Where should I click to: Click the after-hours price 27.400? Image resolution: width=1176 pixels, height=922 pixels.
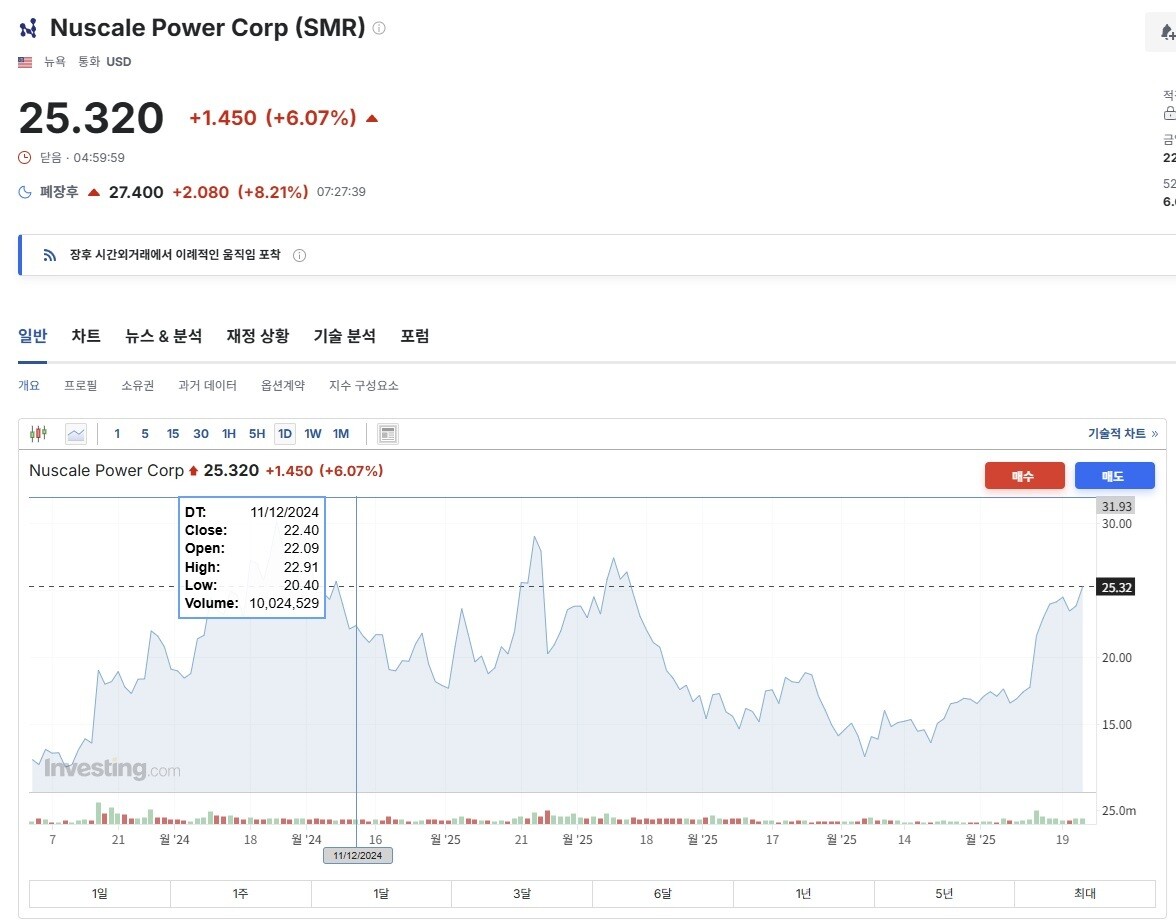[x=136, y=192]
